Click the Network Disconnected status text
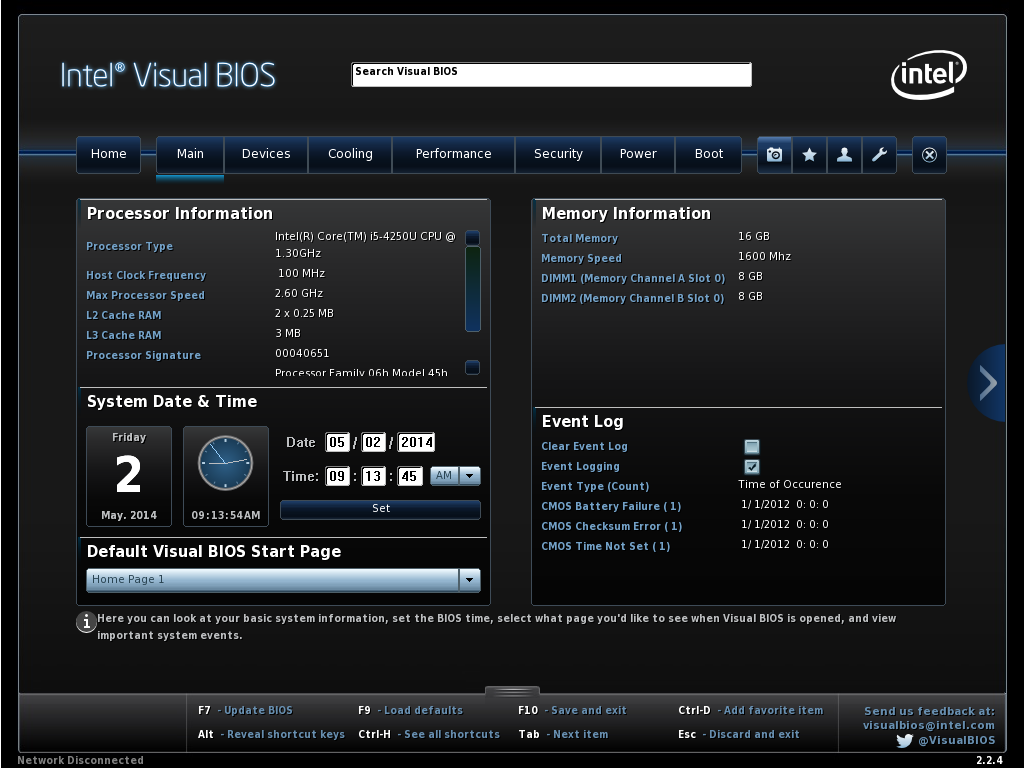 pos(80,760)
